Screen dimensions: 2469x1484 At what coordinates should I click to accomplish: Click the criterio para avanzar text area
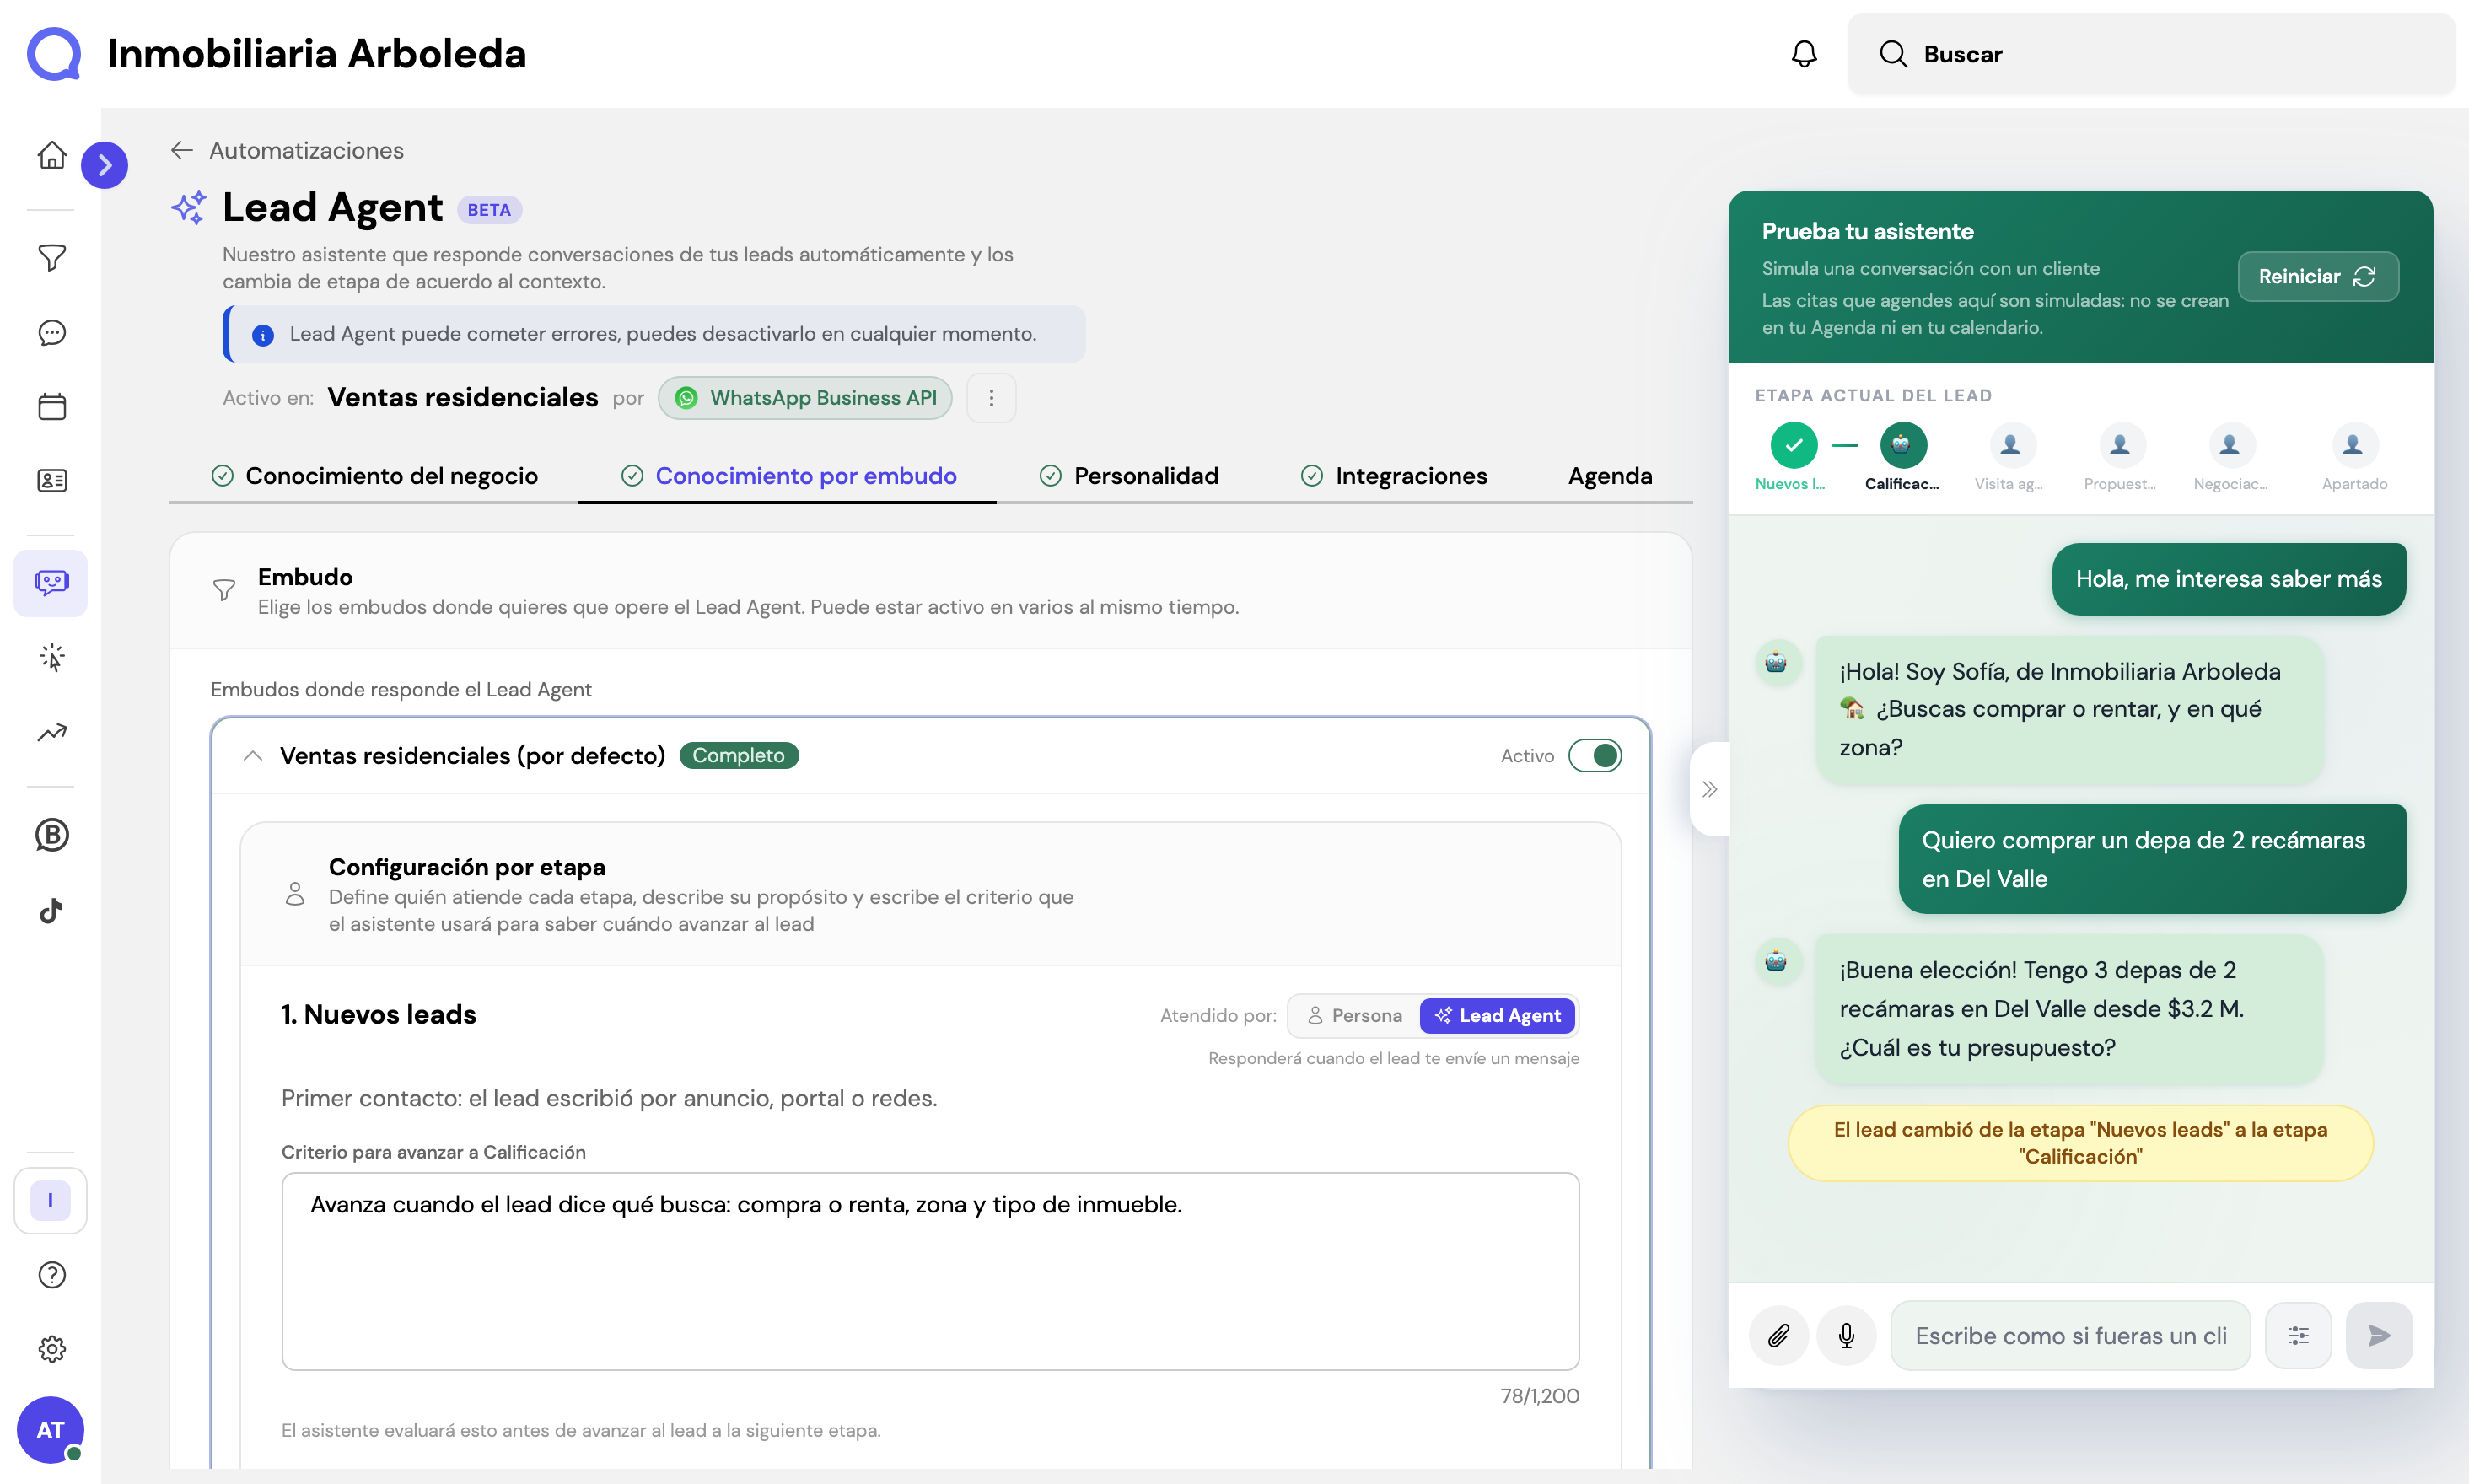[930, 1271]
